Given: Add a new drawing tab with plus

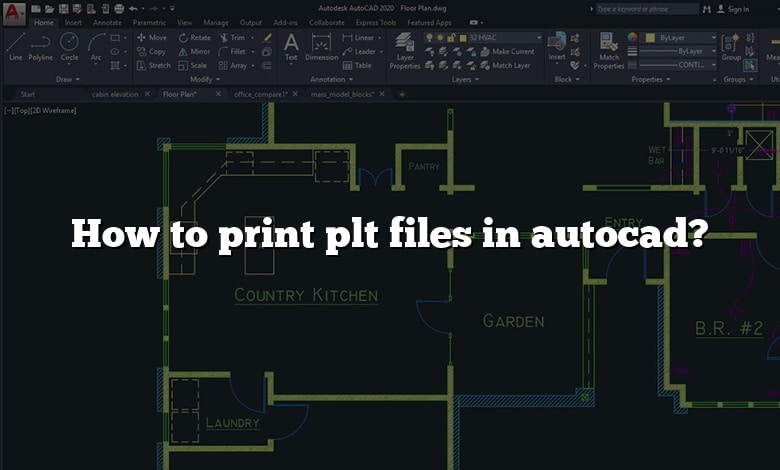Looking at the screenshot, I should [x=402, y=94].
